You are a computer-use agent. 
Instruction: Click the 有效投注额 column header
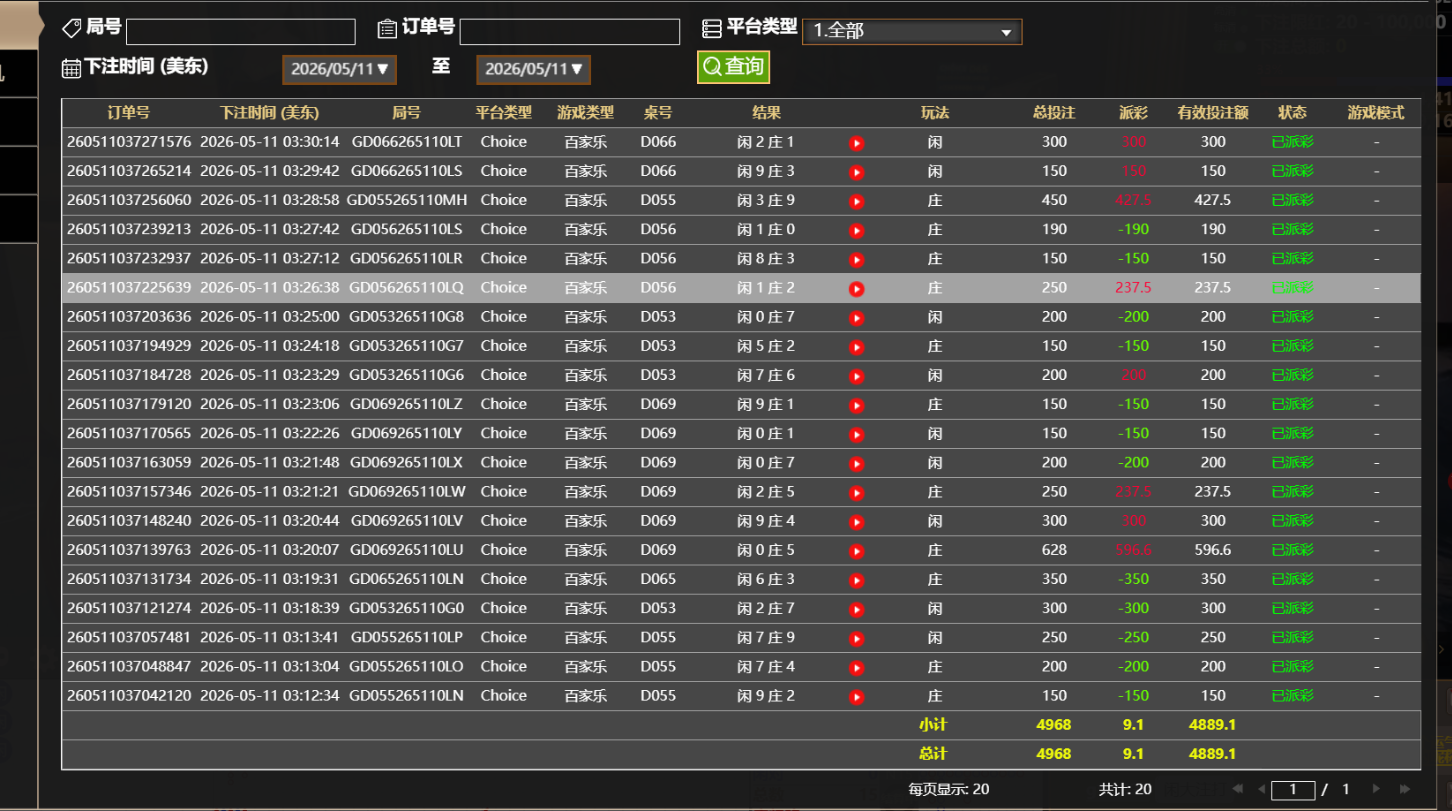pos(1213,113)
